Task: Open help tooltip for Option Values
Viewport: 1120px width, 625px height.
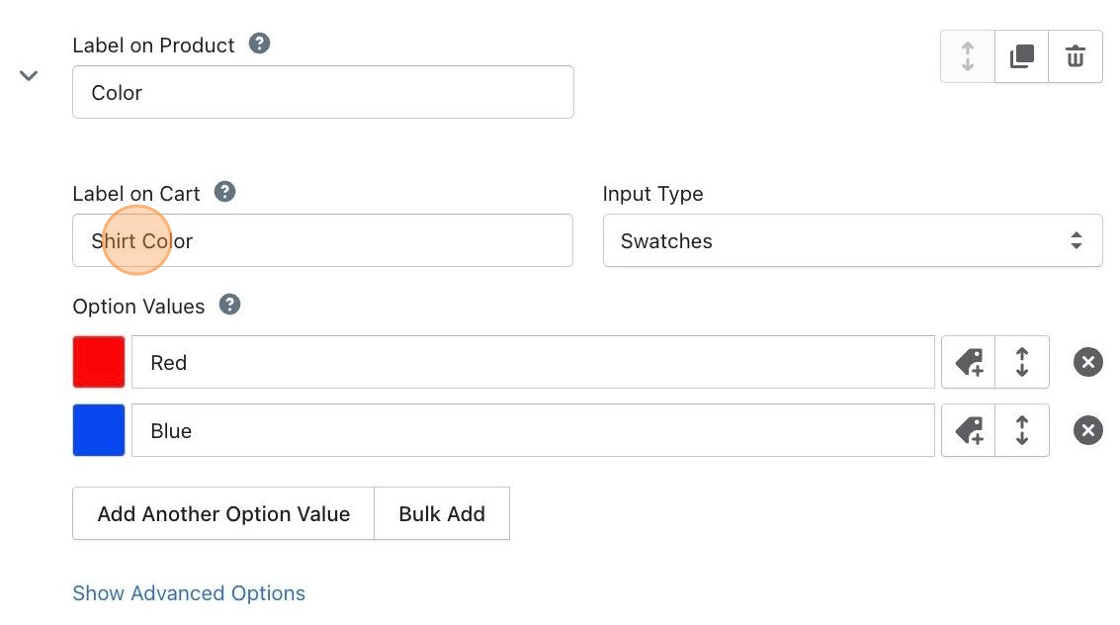Action: point(229,305)
